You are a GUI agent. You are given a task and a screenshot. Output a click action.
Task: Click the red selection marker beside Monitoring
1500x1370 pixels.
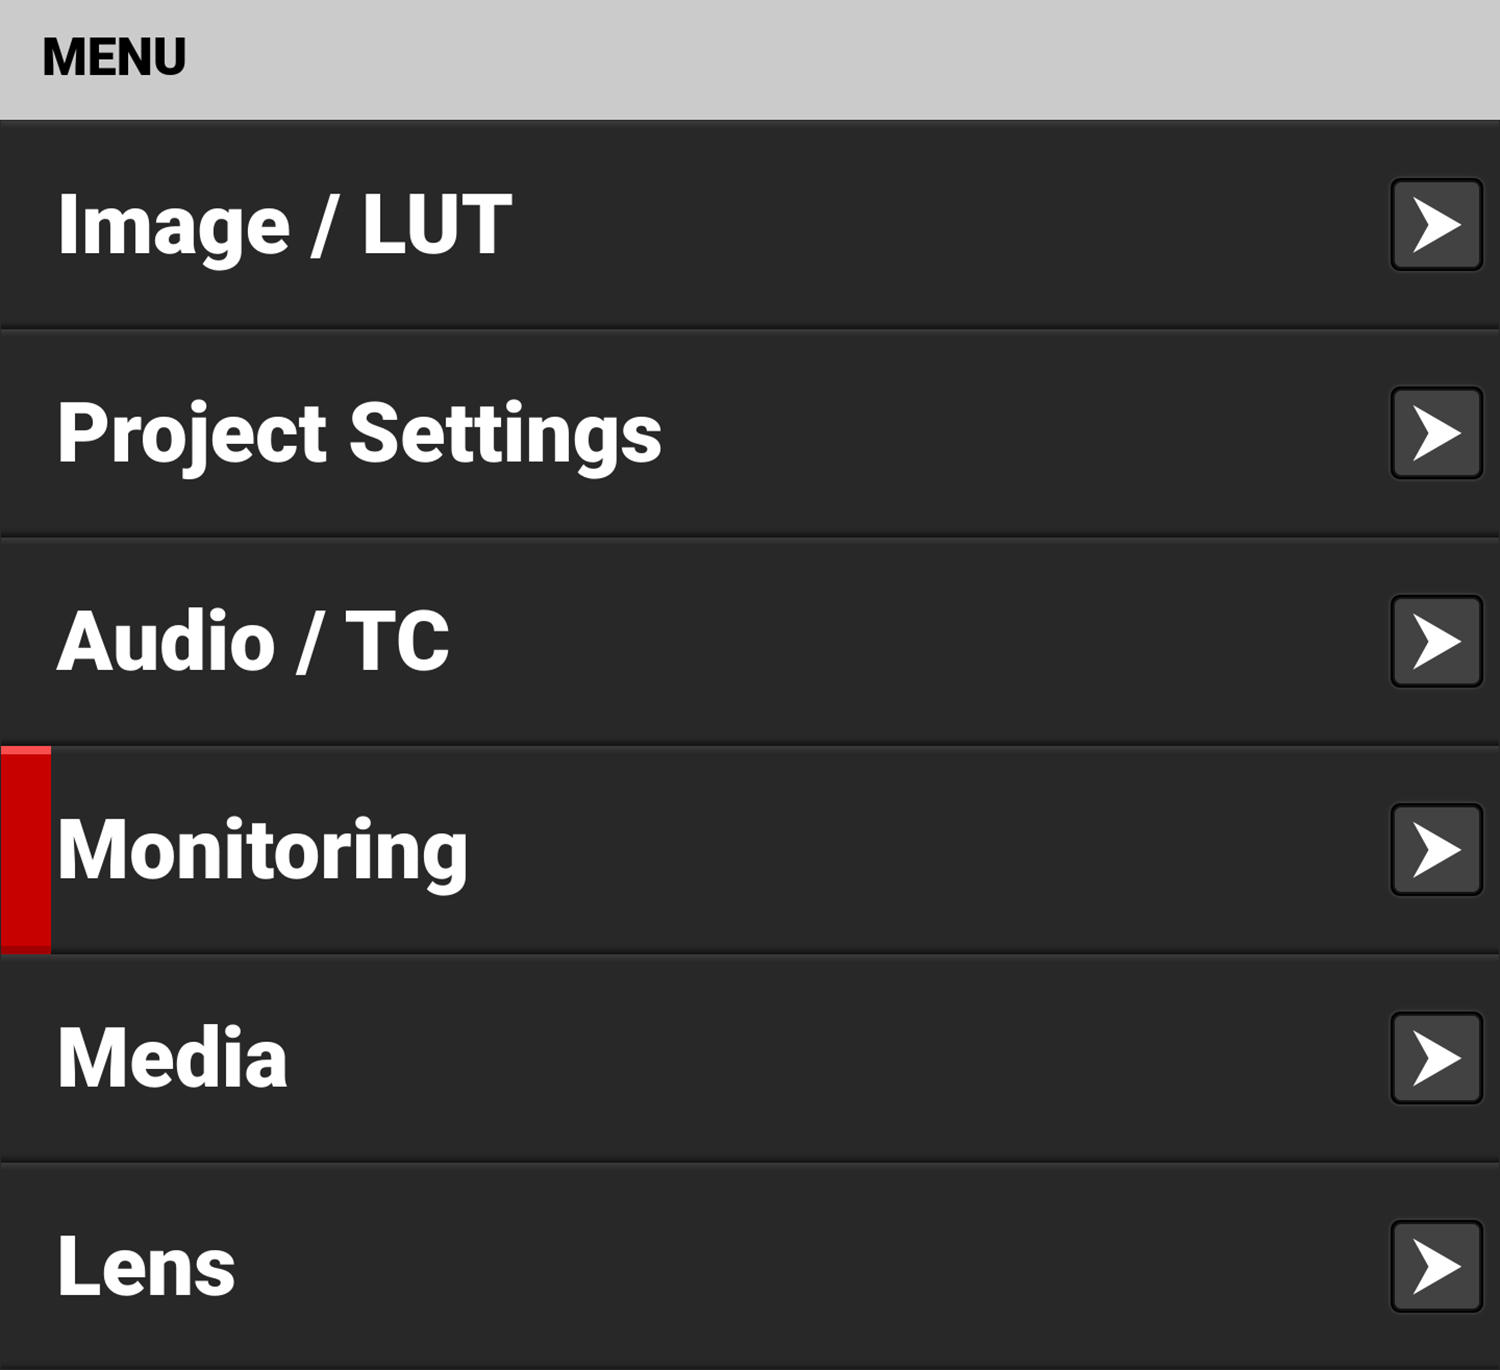(26, 850)
